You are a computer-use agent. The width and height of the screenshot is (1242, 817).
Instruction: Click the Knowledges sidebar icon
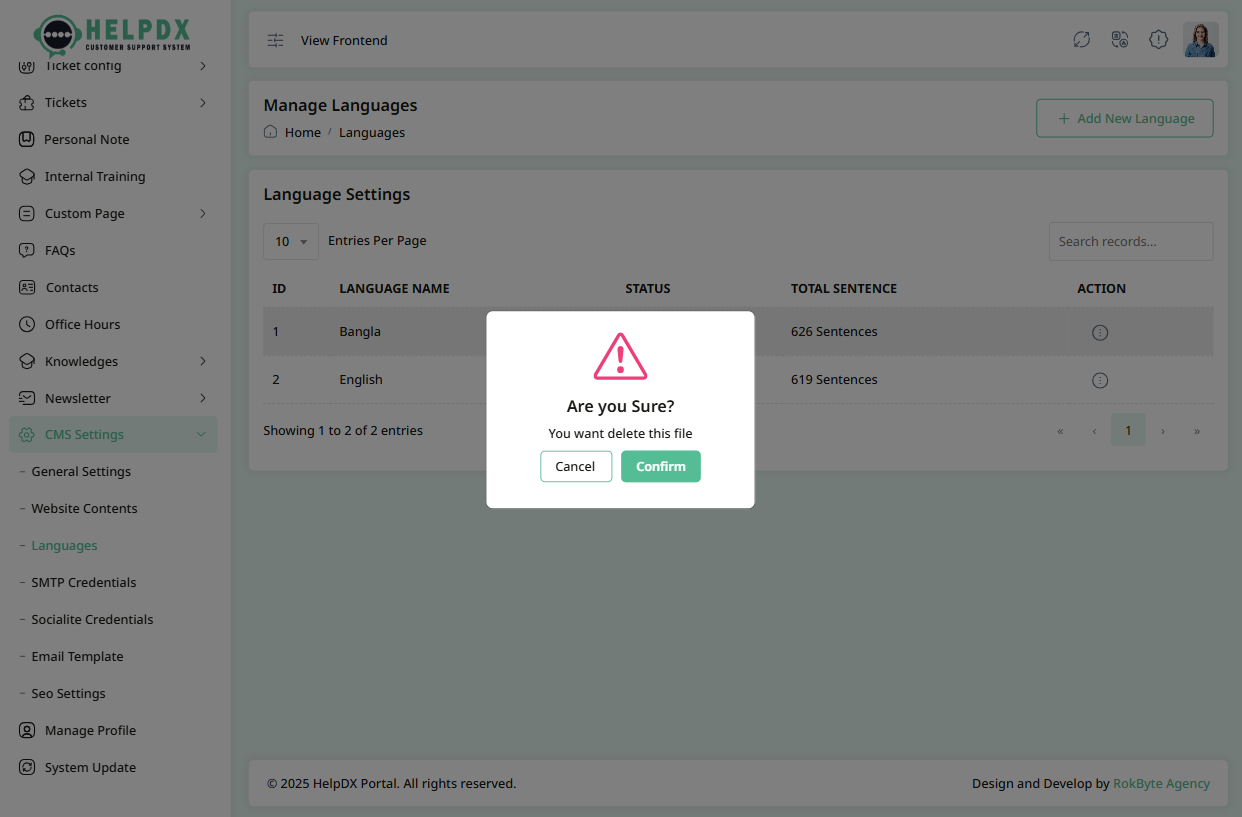(x=27, y=361)
